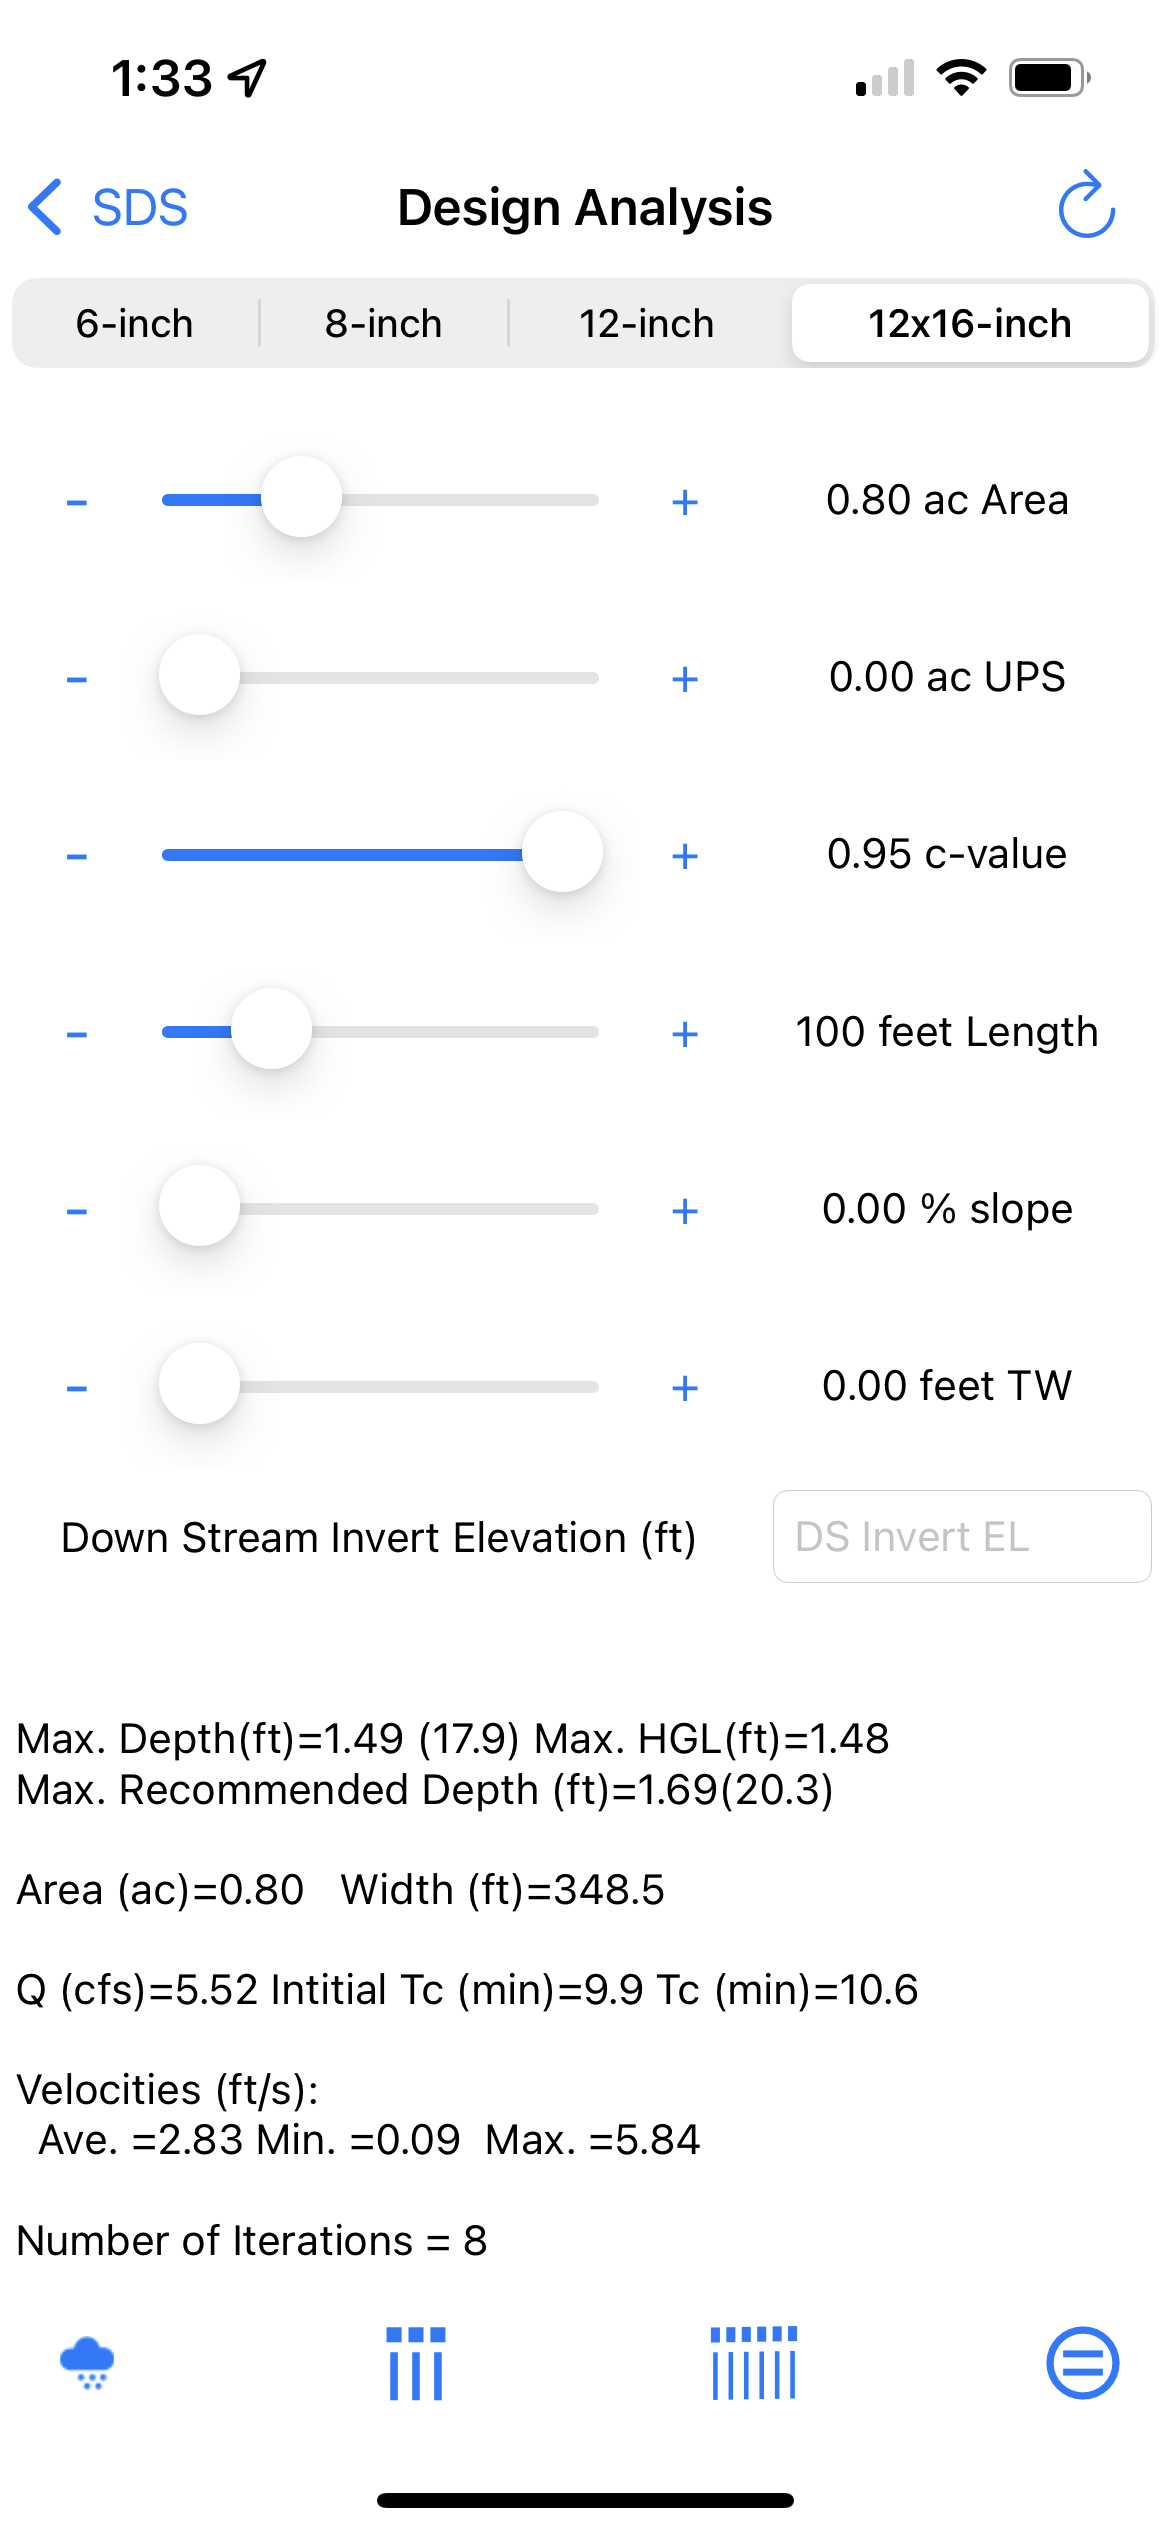Decrease c-value with the minus button
The width and height of the screenshot is (1170, 2532).
tap(77, 857)
